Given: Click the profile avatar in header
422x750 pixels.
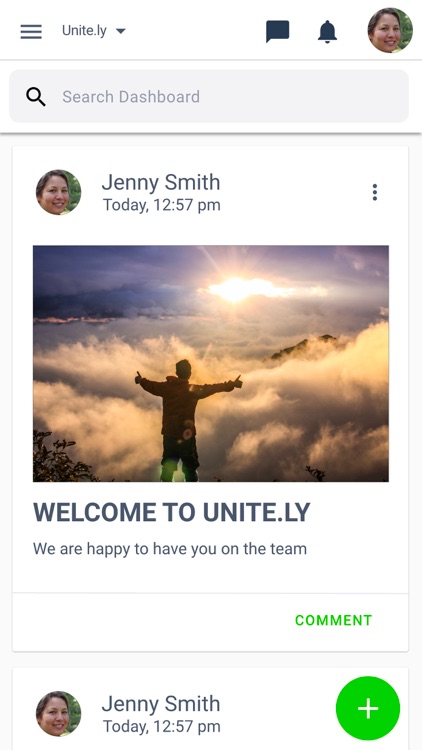Looking at the screenshot, I should 390,30.
